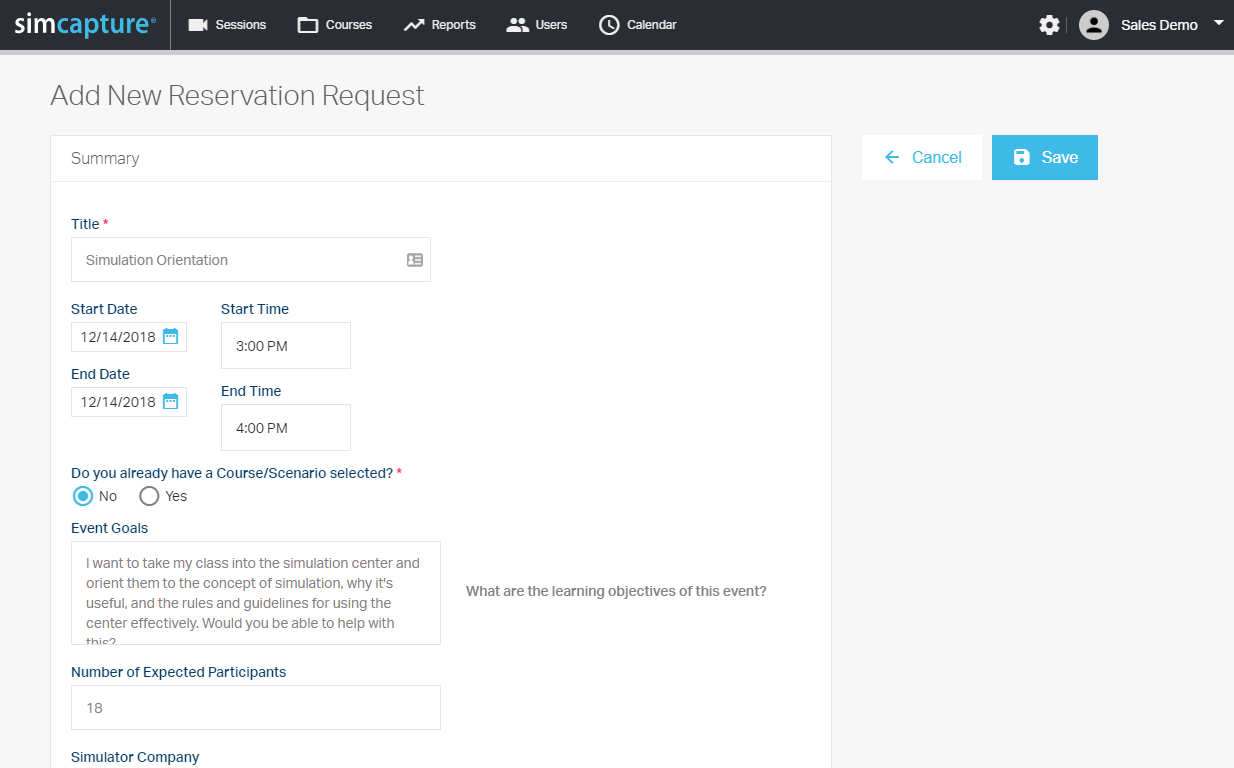
Task: Open the Start Time 3:00 PM selector
Action: pyautogui.click(x=285, y=346)
